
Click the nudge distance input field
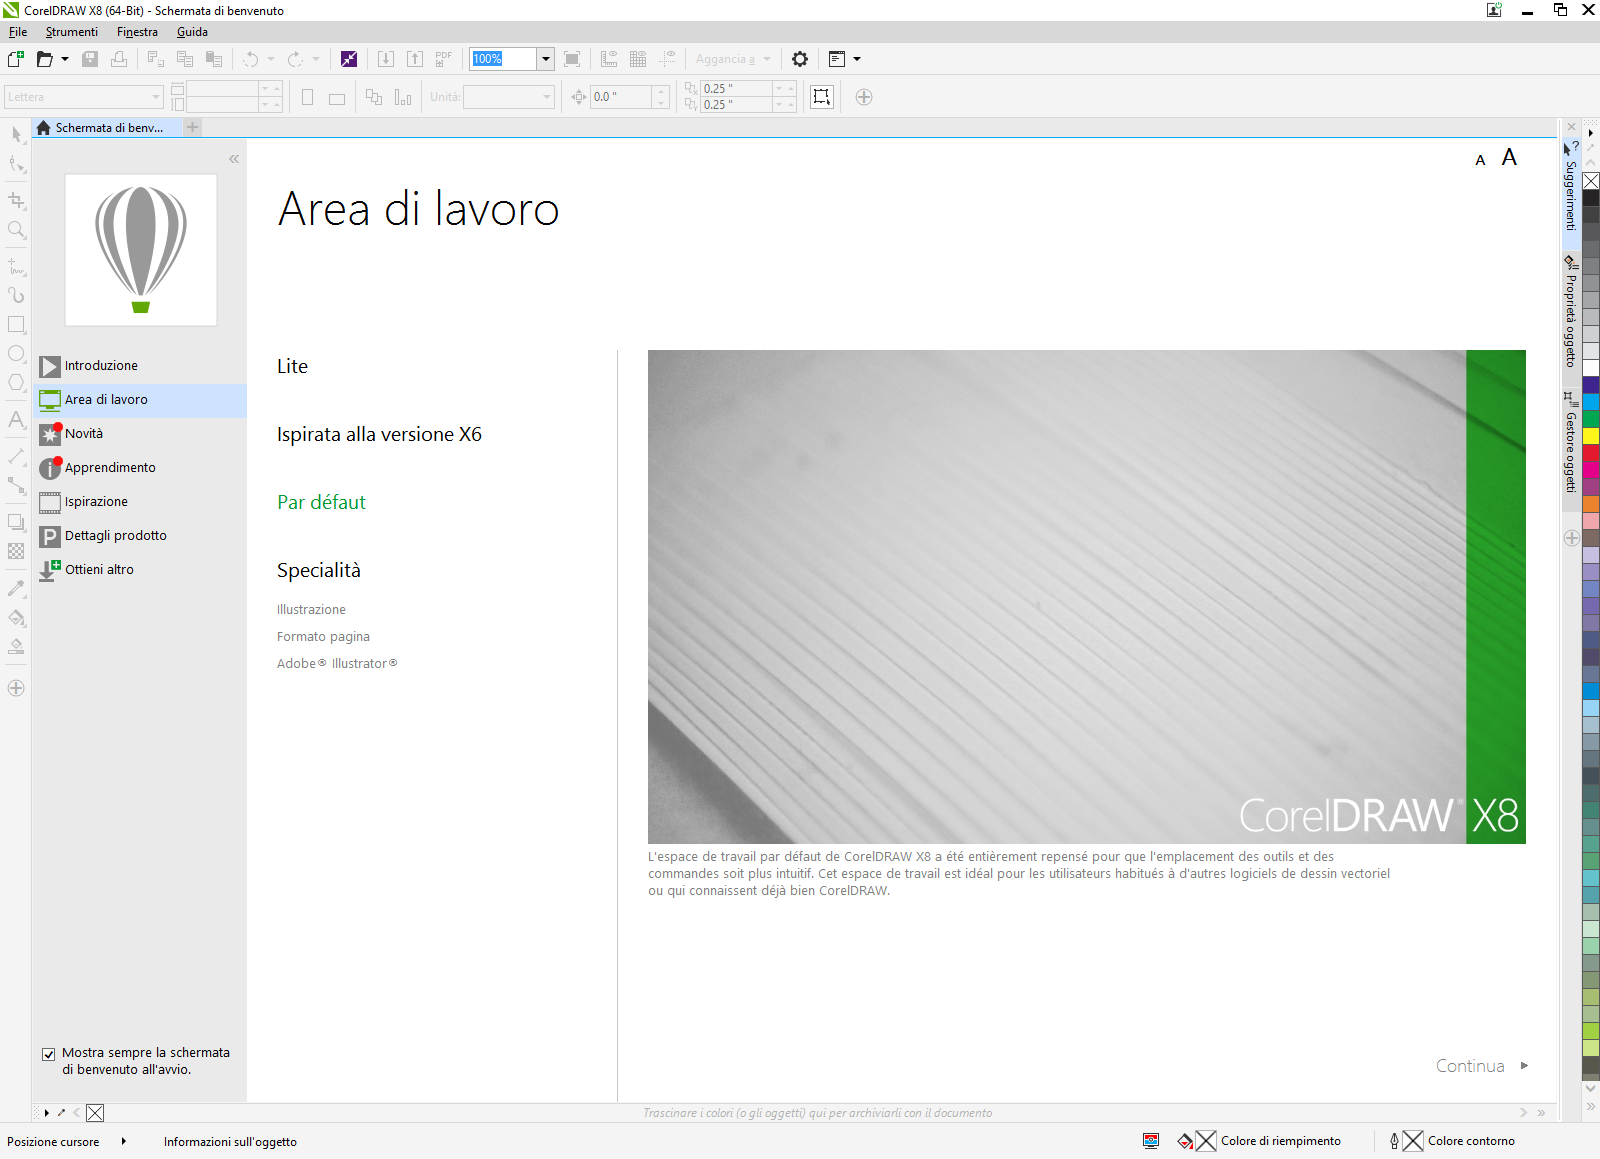point(621,97)
